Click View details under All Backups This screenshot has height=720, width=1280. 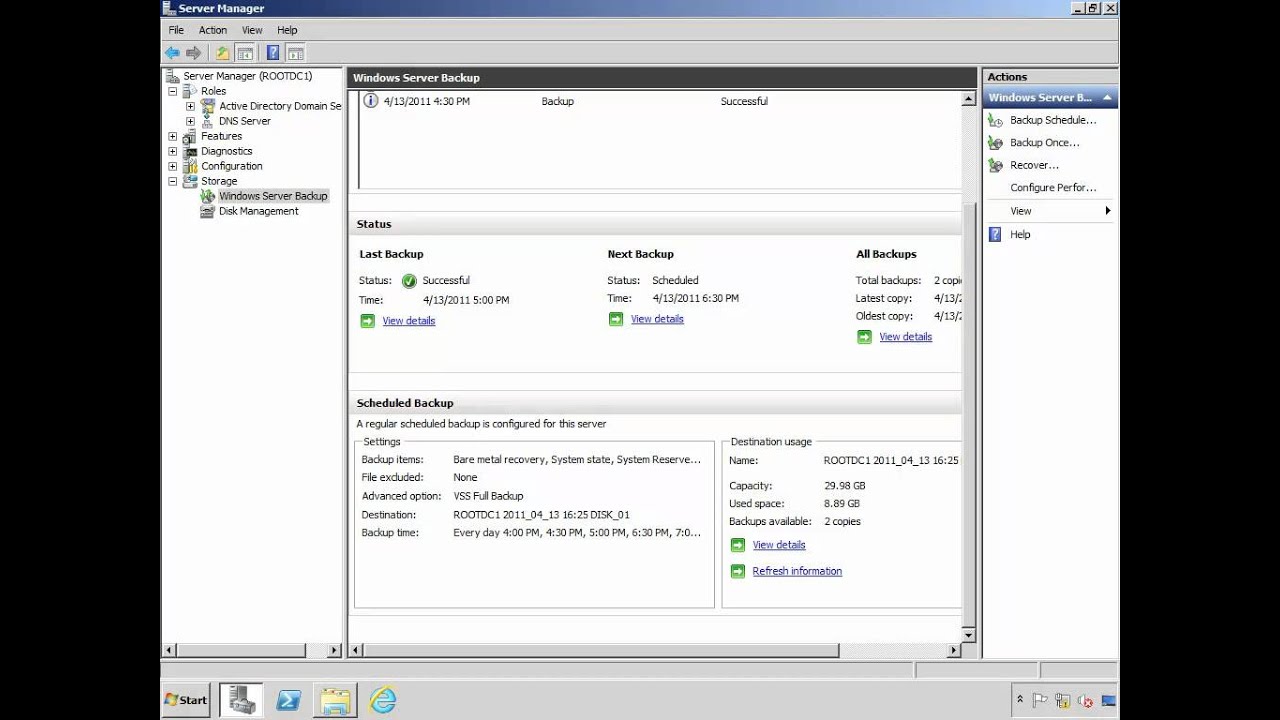[906, 337]
